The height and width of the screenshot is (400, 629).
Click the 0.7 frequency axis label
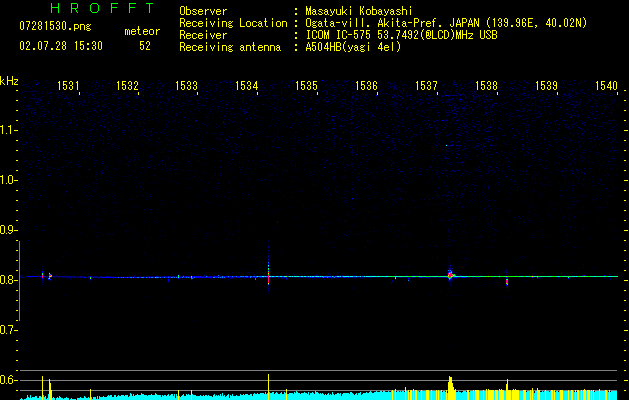point(8,330)
